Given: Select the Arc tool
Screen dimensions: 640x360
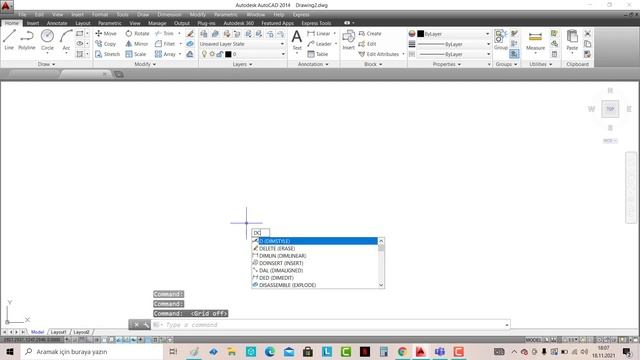Looking at the screenshot, I should pos(66,40).
